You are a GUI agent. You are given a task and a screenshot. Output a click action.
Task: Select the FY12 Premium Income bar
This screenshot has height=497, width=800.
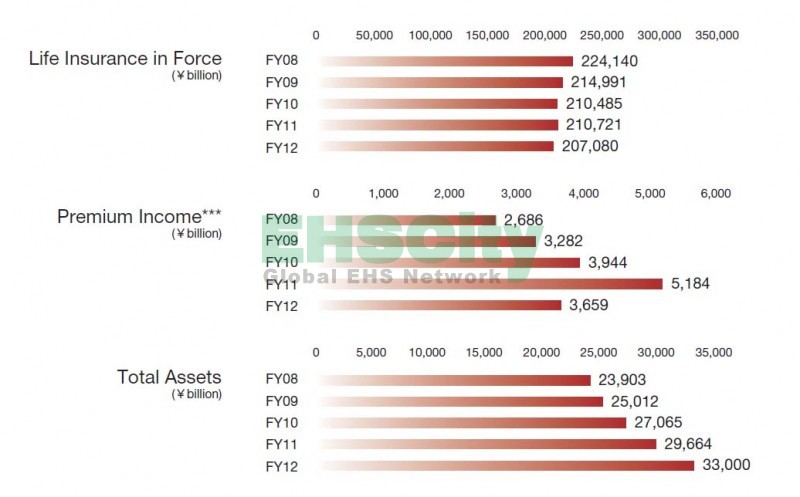tap(439, 305)
